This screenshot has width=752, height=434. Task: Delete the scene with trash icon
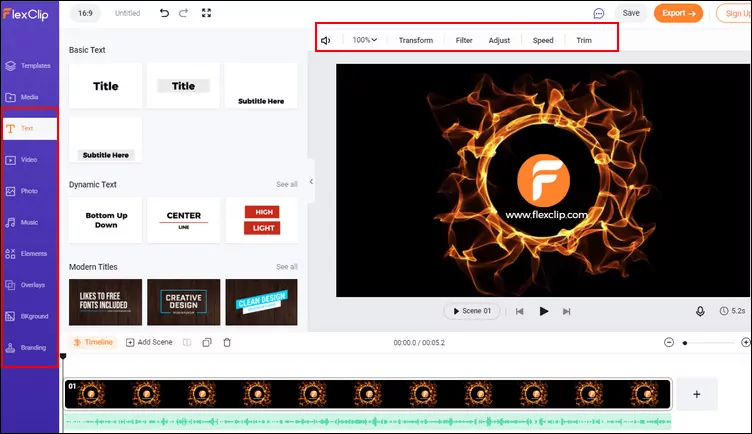(227, 342)
